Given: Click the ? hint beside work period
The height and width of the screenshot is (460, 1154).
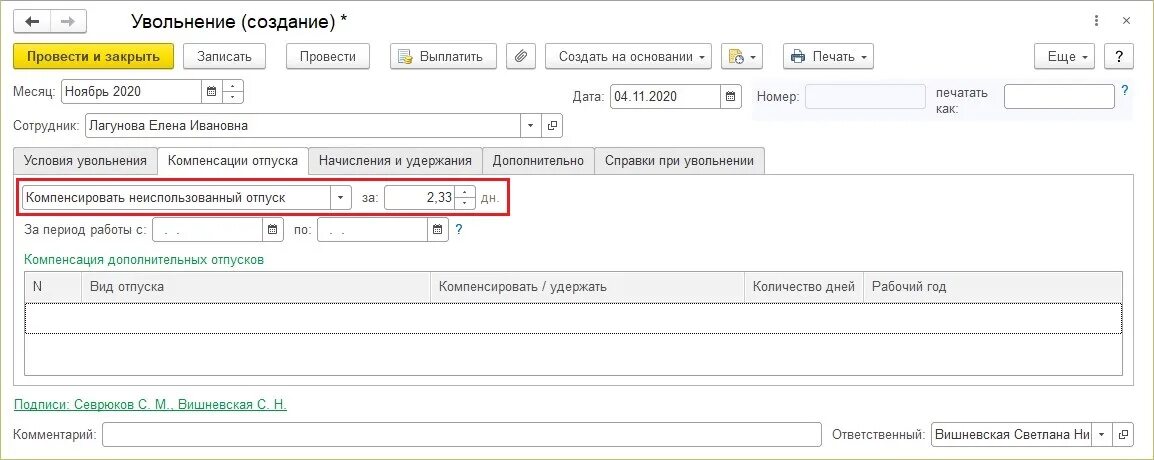Looking at the screenshot, I should [459, 230].
